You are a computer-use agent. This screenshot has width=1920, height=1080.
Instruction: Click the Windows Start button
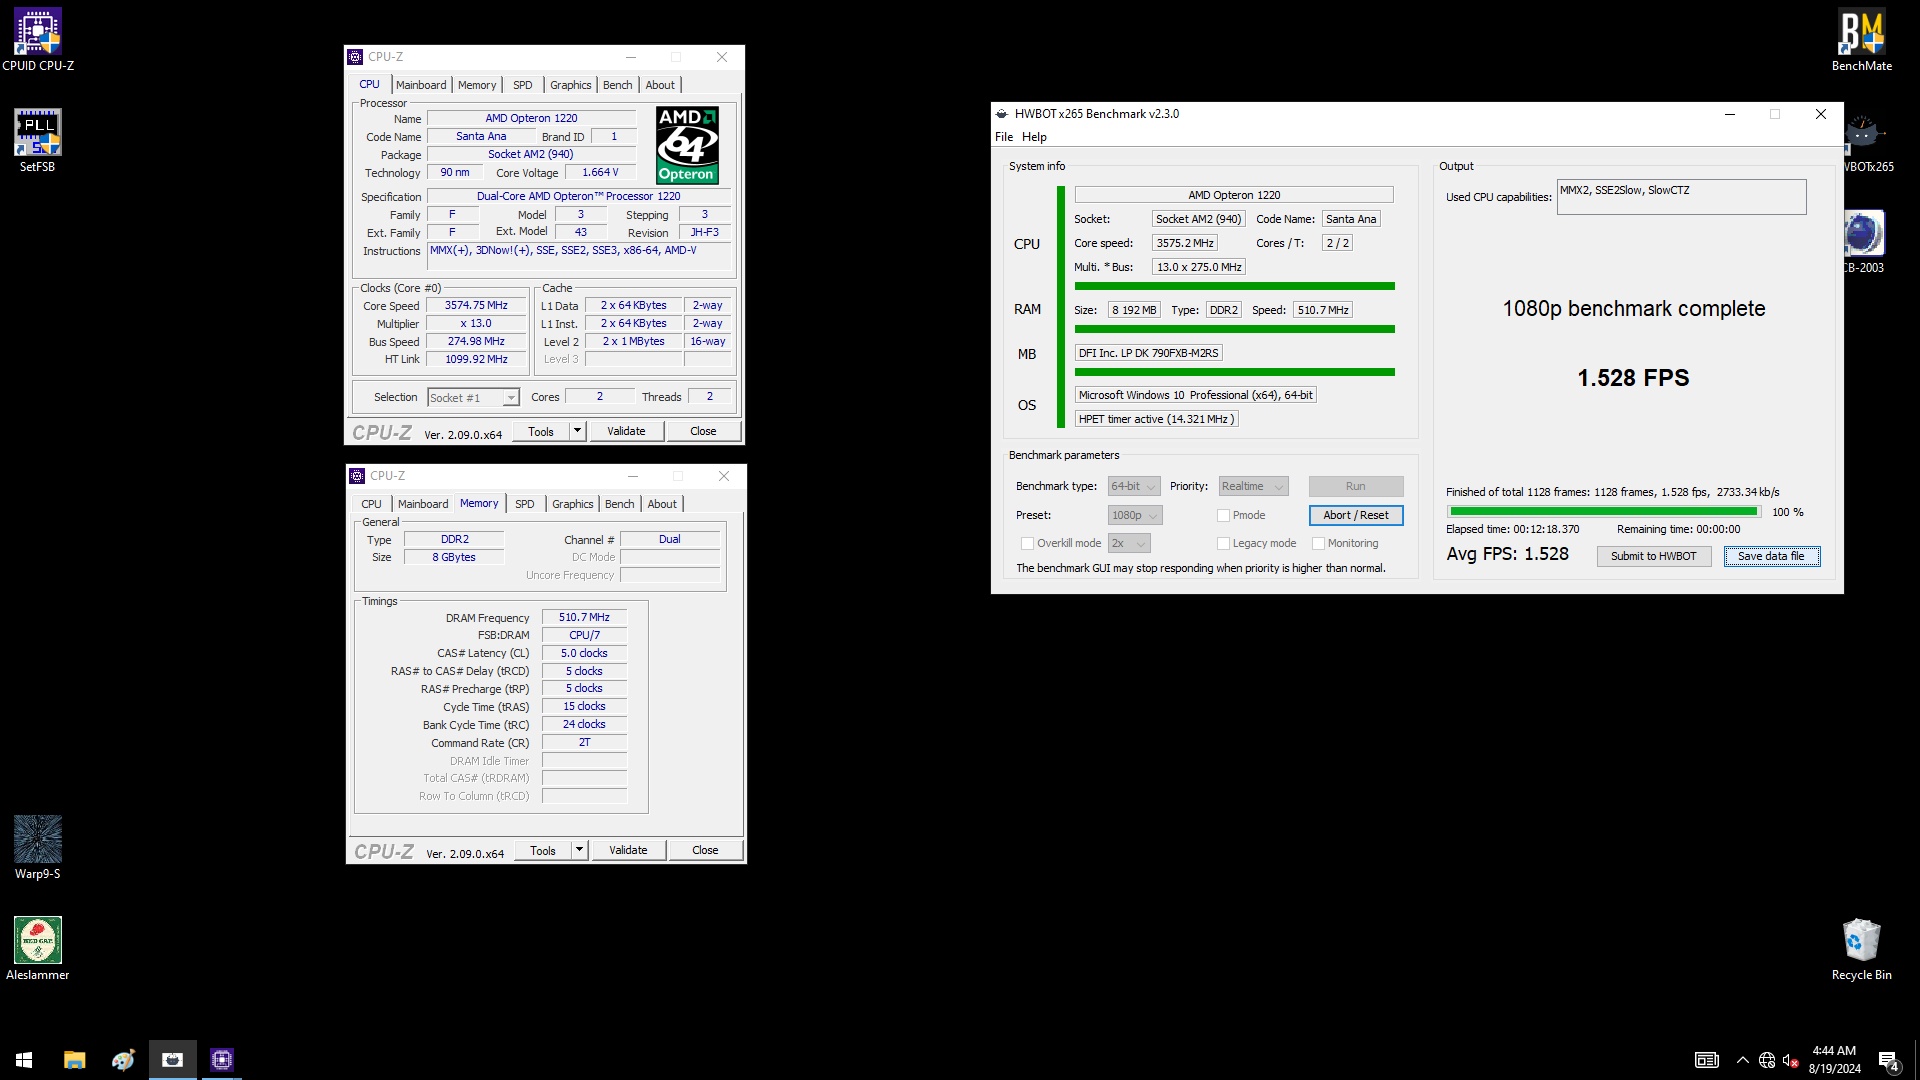click(24, 1059)
